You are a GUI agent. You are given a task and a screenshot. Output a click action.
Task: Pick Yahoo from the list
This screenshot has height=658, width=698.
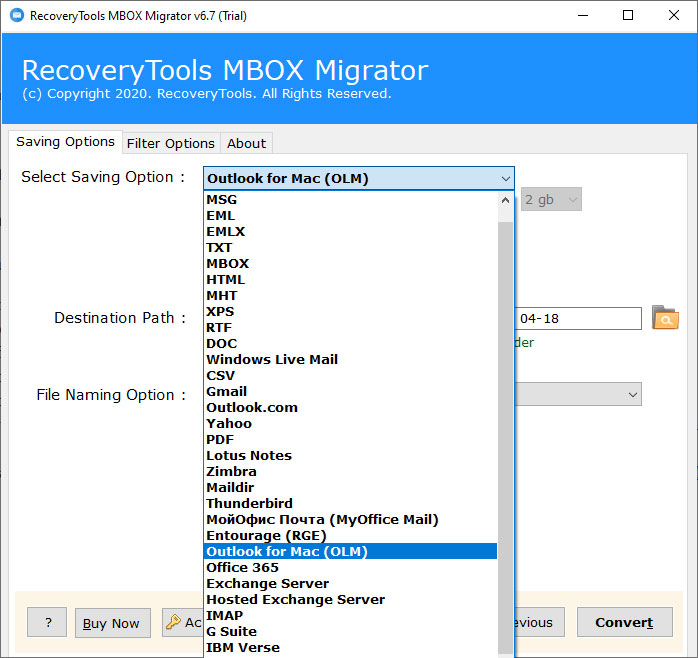tap(350, 424)
